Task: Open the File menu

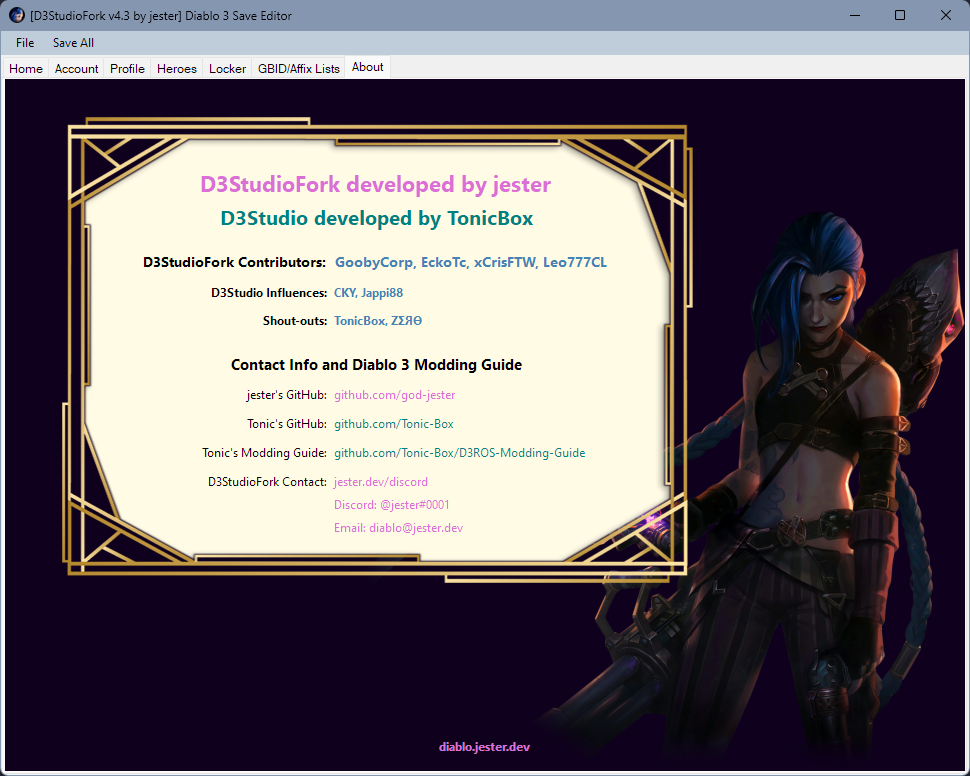Action: 25,43
